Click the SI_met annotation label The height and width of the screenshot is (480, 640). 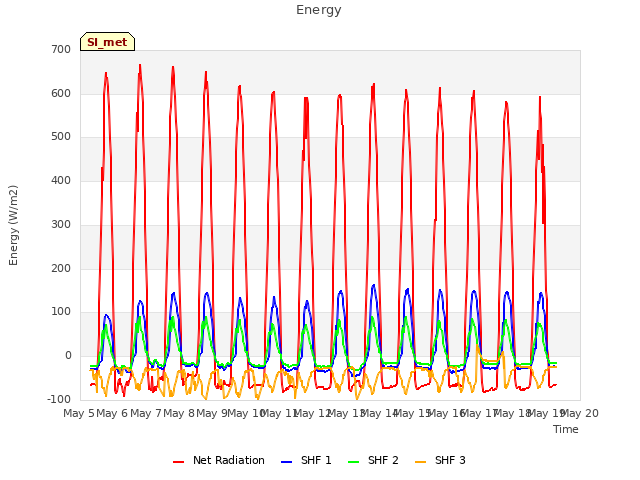click(107, 42)
